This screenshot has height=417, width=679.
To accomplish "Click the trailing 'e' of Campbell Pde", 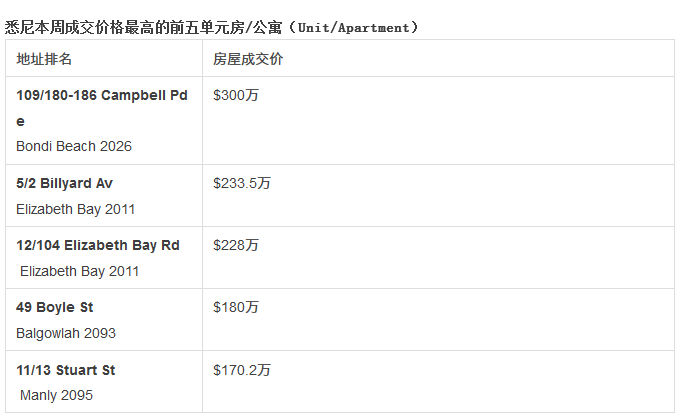I will coord(20,122).
